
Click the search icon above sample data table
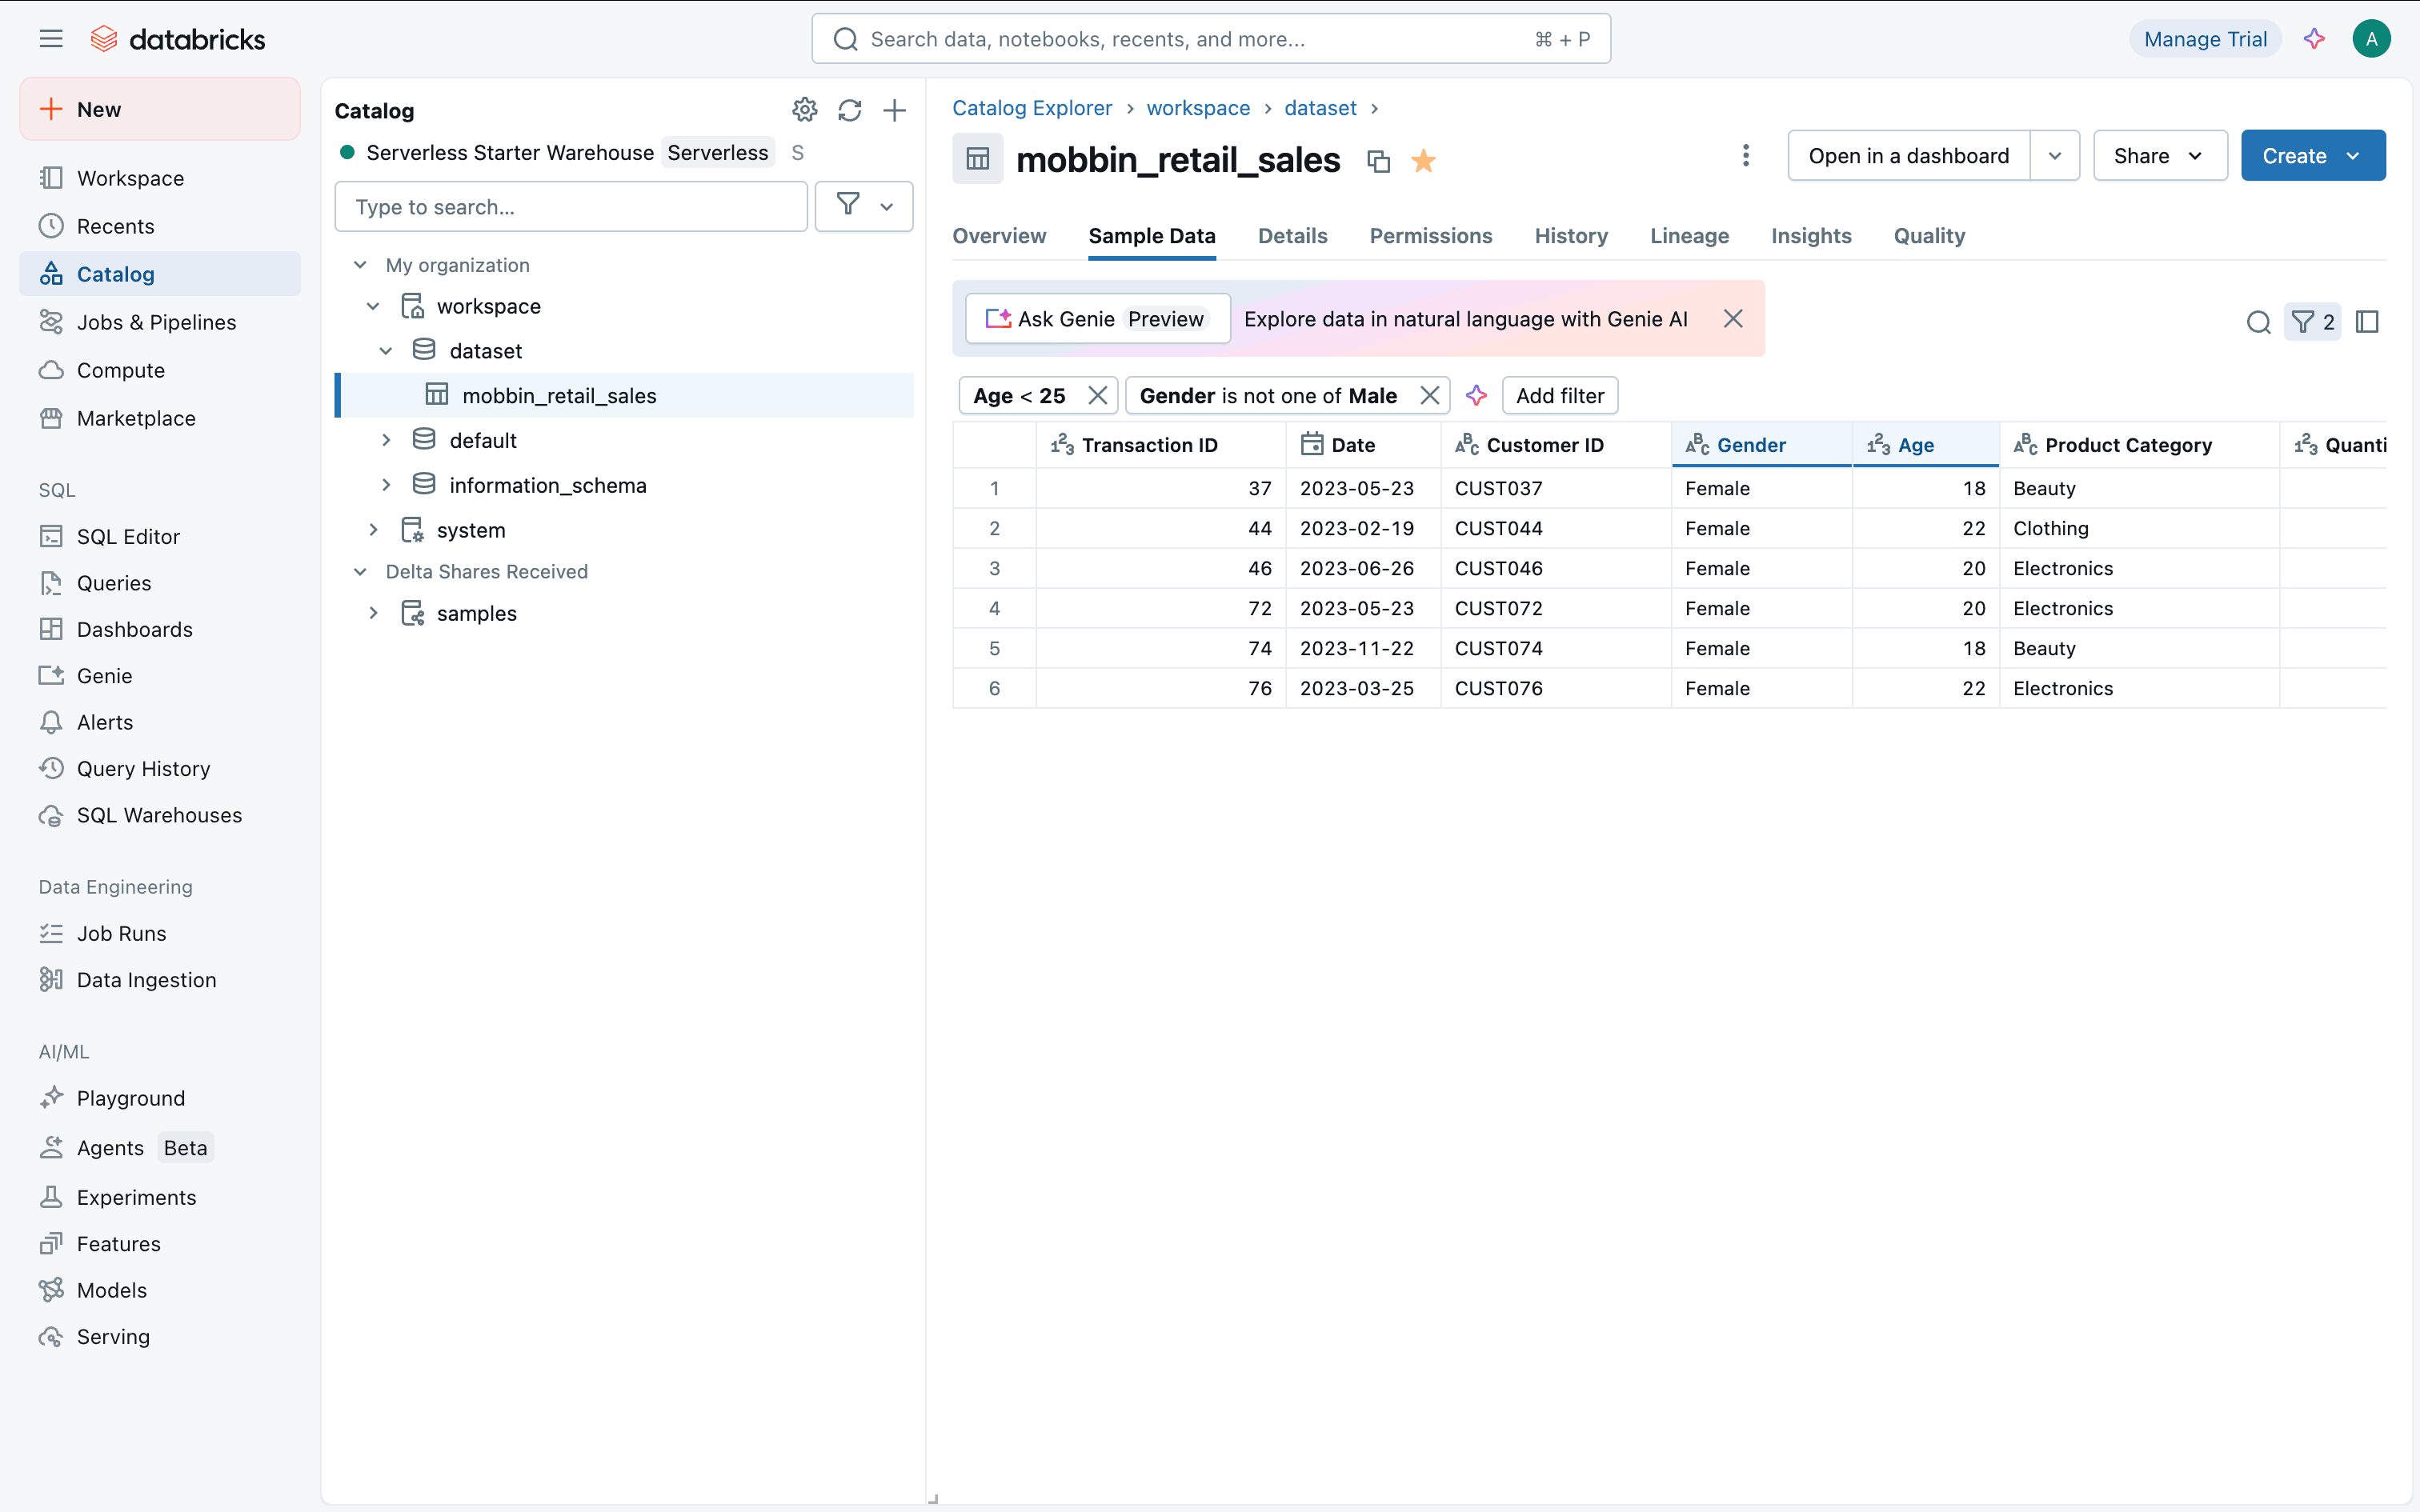[2258, 322]
